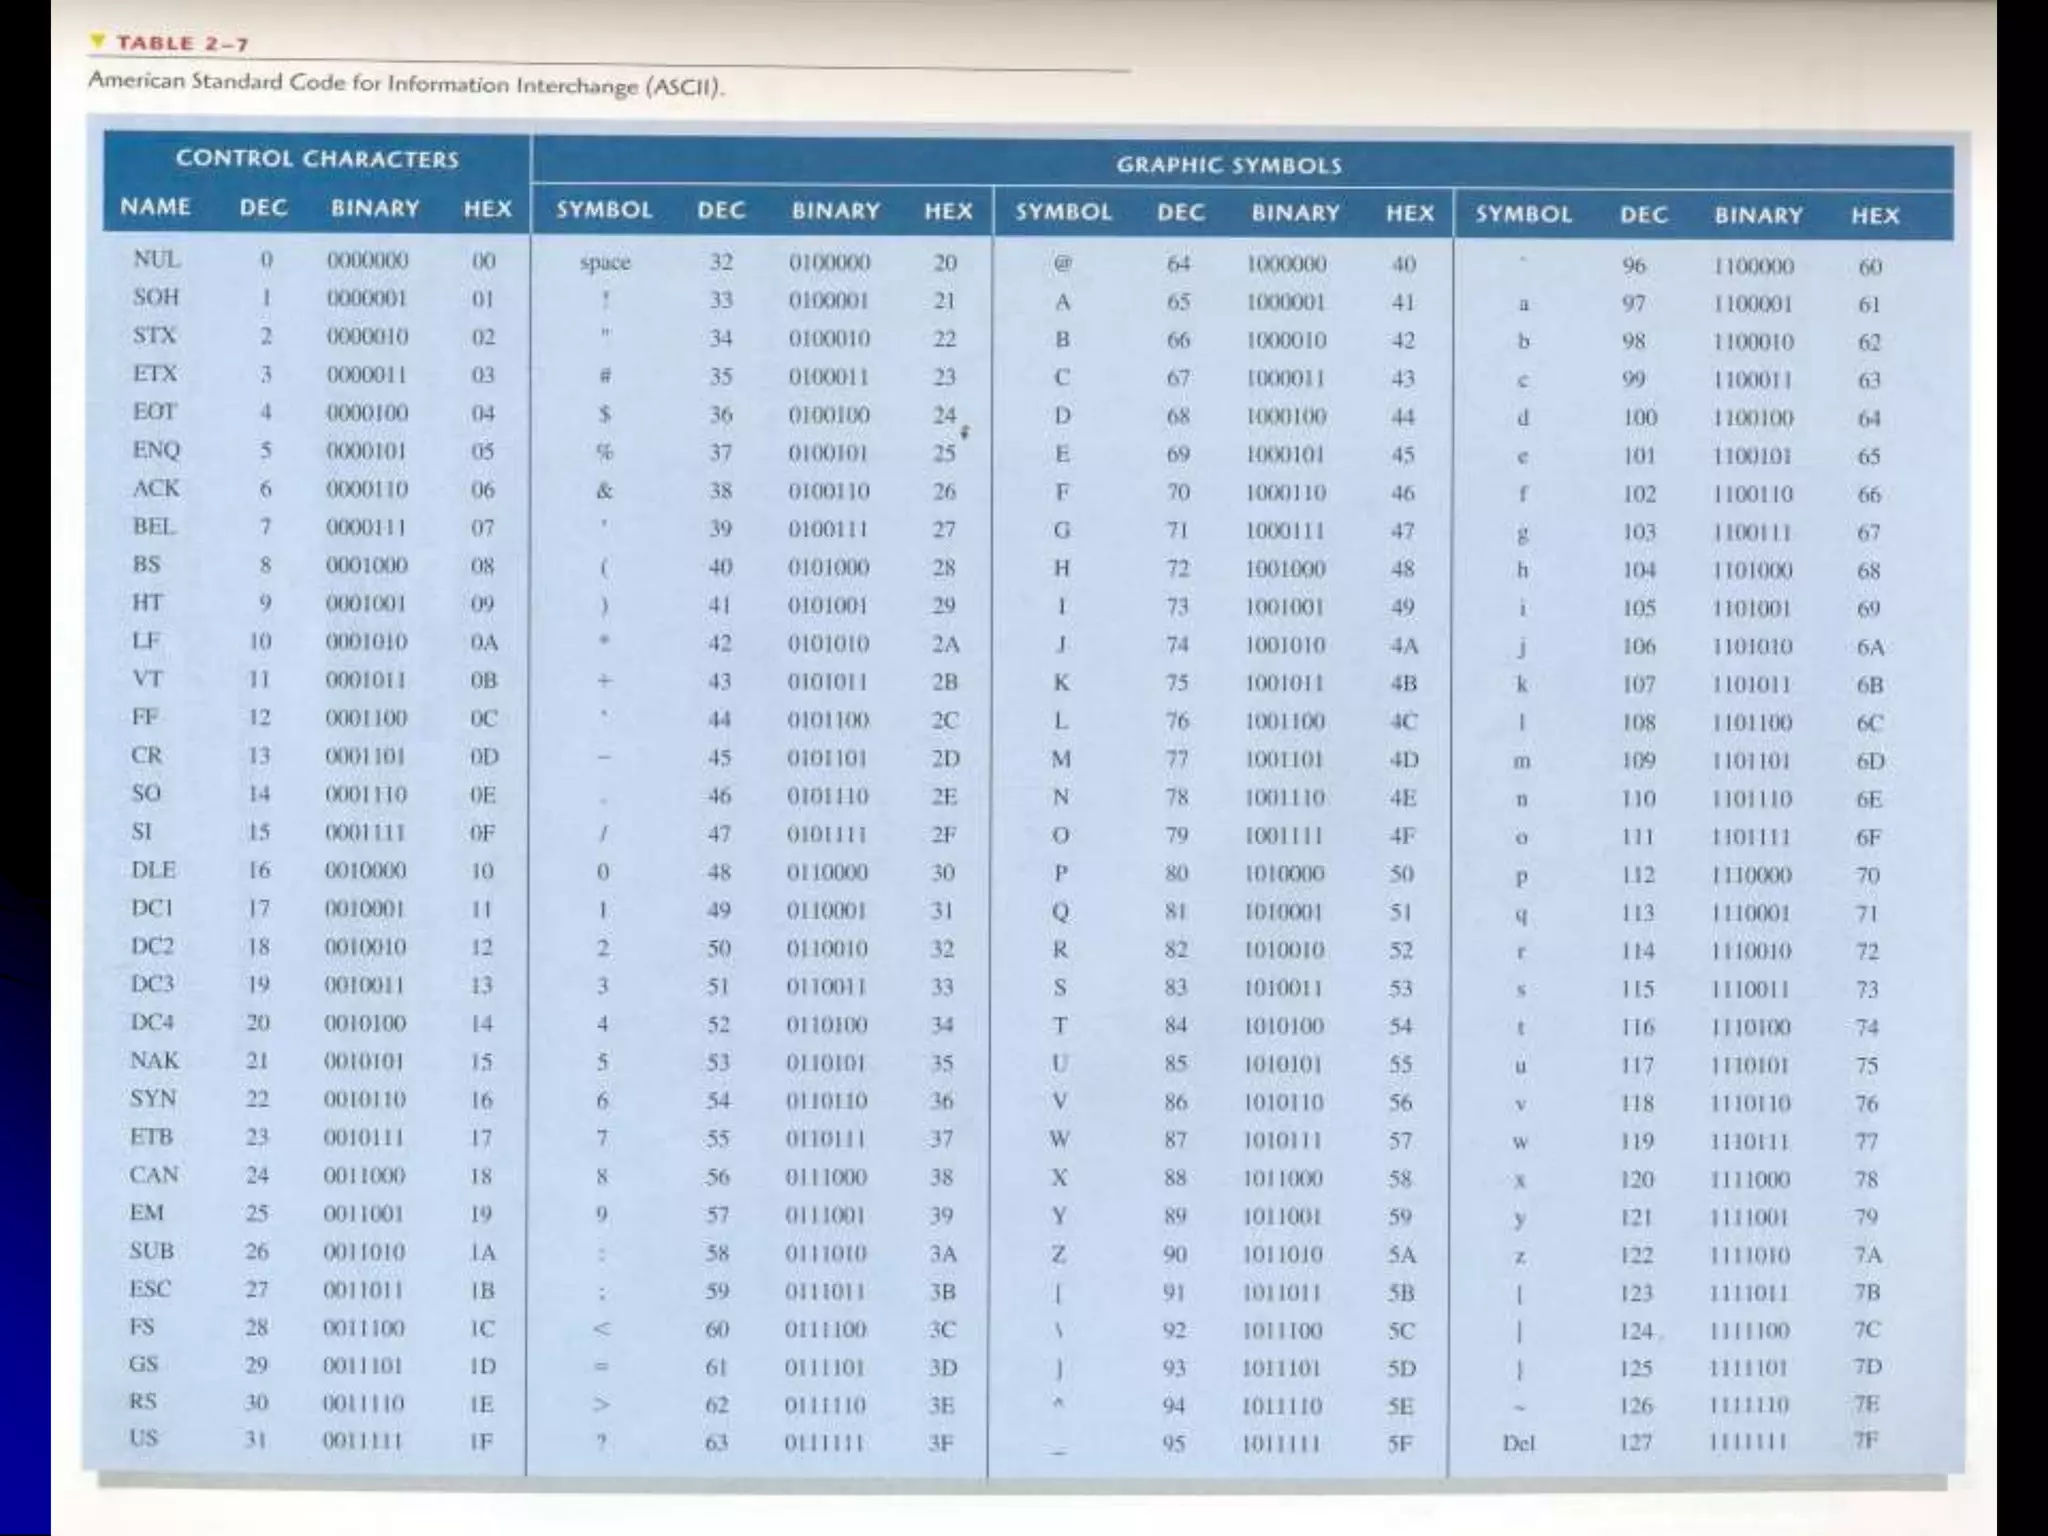Screen dimensions: 2048x1536
Task: Click the binary value 0011111 for US
Action: click(362, 1441)
